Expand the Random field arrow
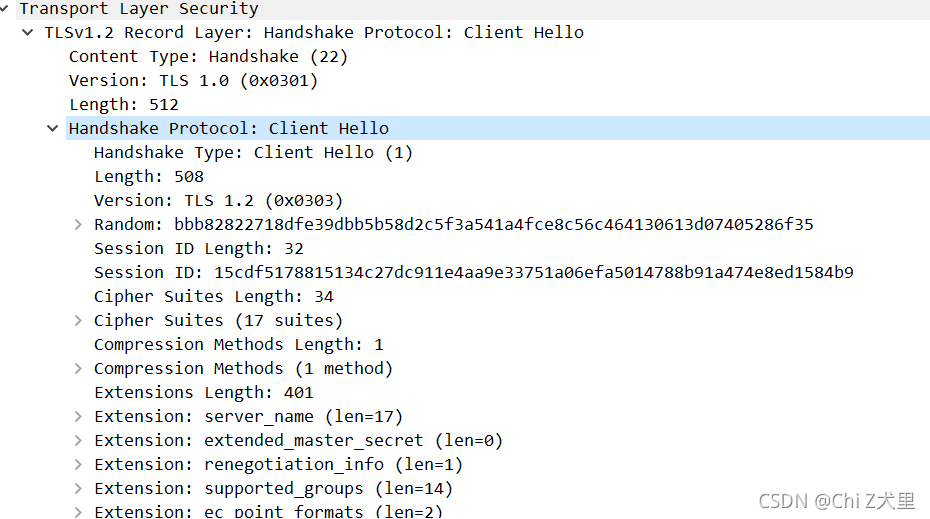Screen dimensions: 930x519 78,225
